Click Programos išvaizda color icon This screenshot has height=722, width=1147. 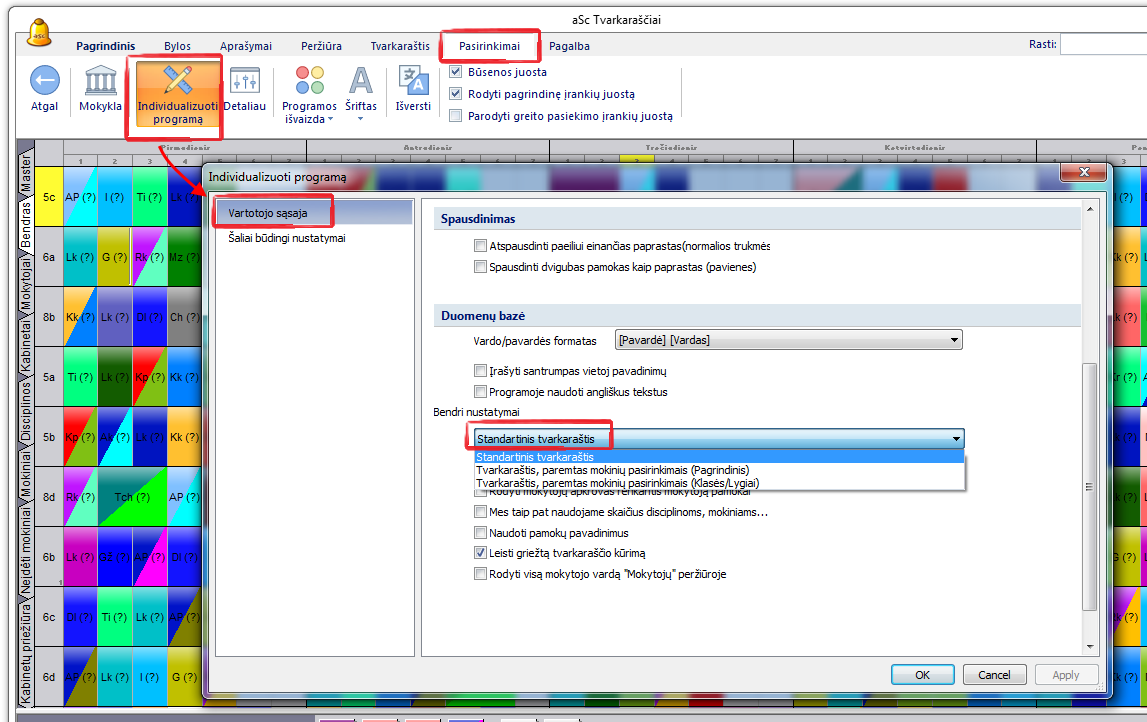(x=309, y=82)
